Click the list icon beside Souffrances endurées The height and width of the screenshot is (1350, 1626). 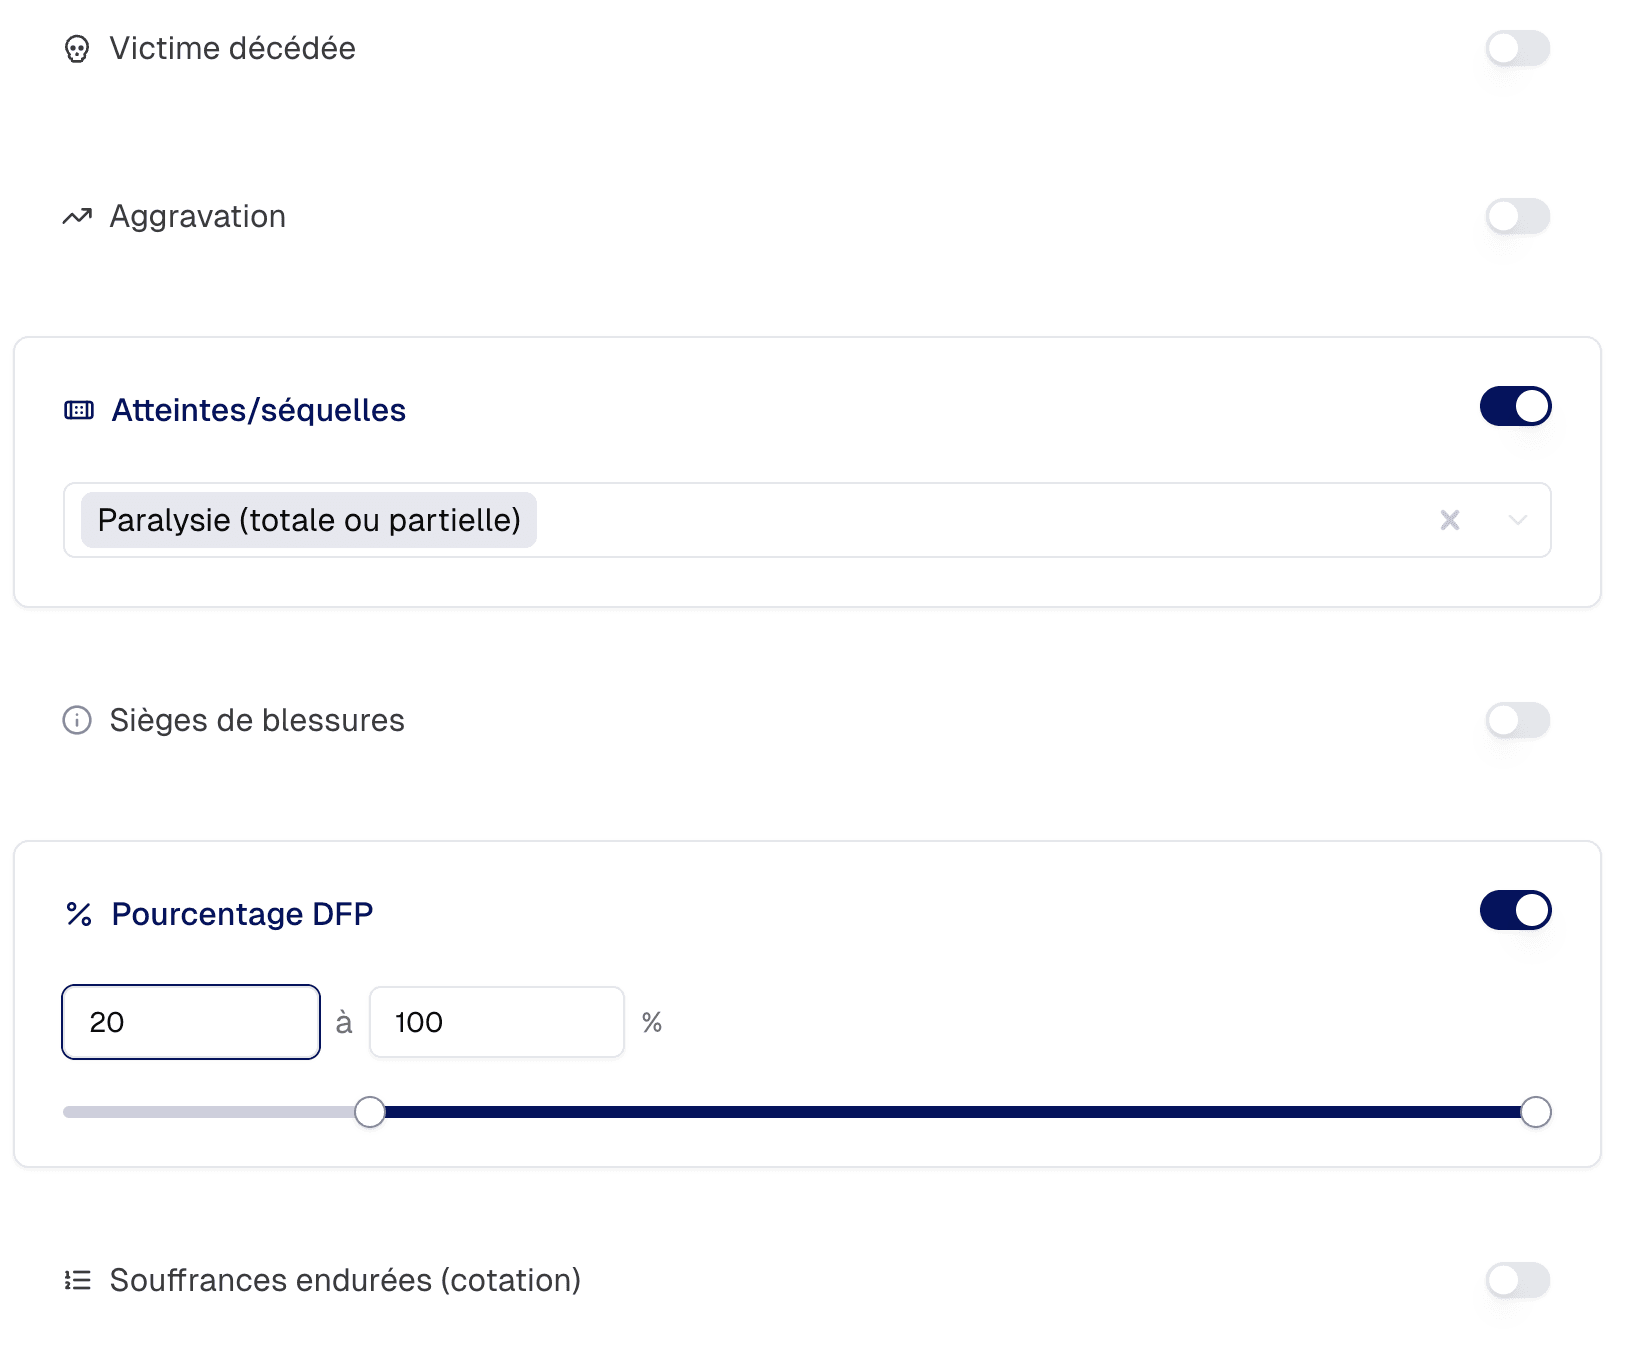tap(77, 1280)
